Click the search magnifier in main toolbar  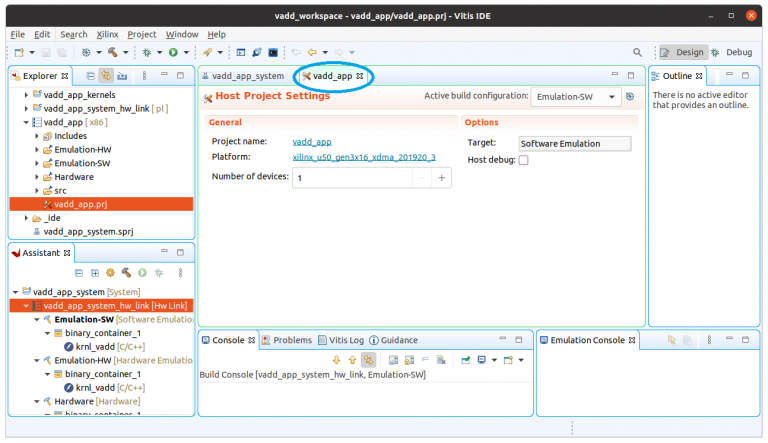(x=638, y=52)
